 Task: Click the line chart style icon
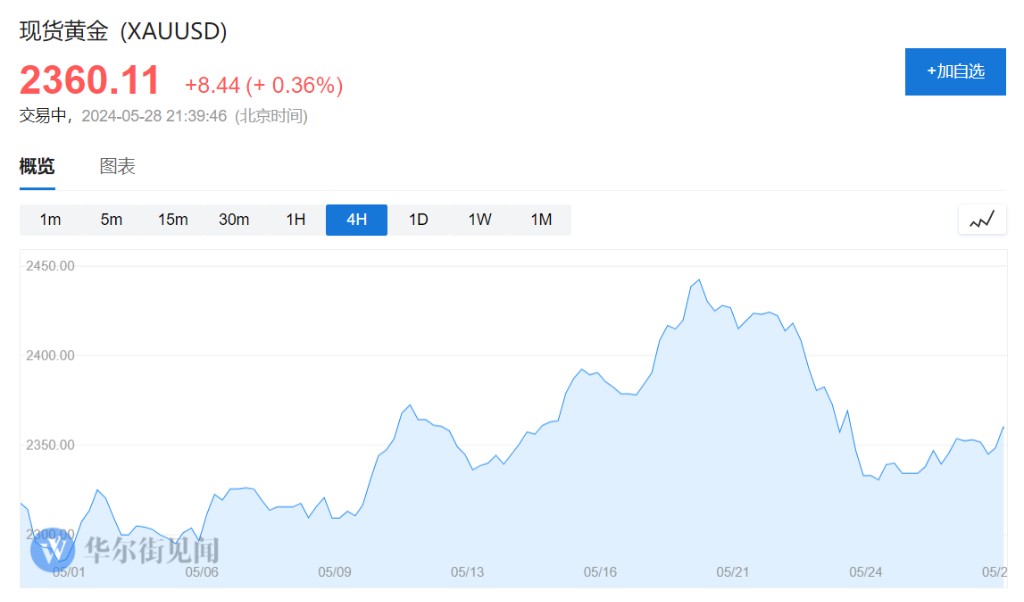pos(982,220)
